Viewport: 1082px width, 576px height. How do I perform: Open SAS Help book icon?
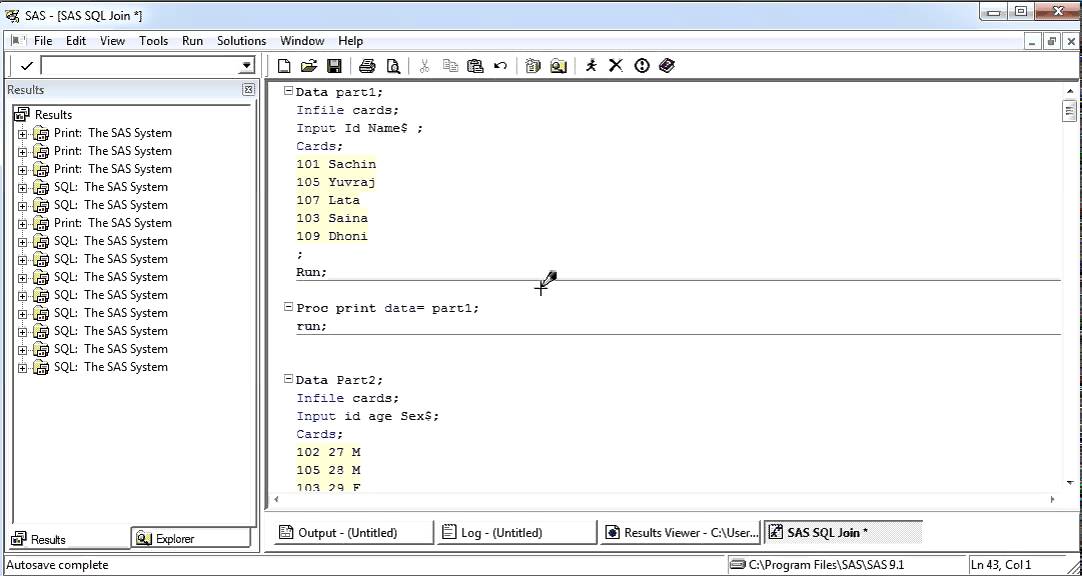coord(667,66)
